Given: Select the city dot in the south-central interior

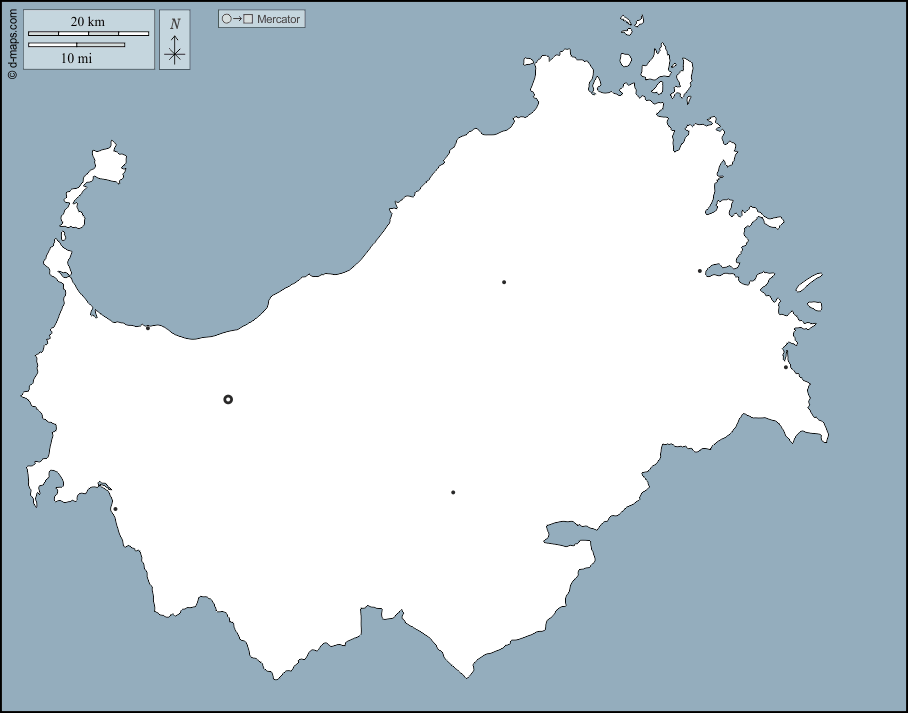Looking at the screenshot, I should click(x=453, y=492).
